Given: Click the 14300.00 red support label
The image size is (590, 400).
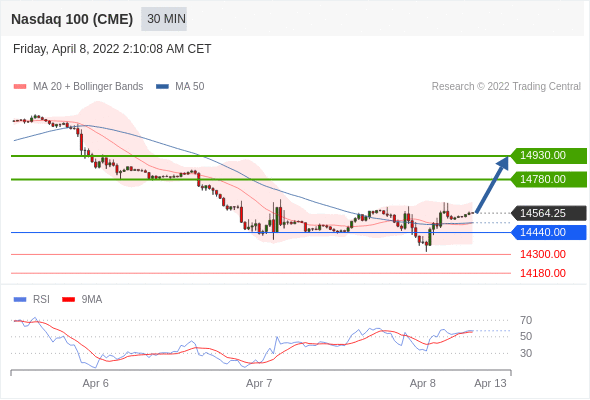Looking at the screenshot, I should [x=543, y=254].
